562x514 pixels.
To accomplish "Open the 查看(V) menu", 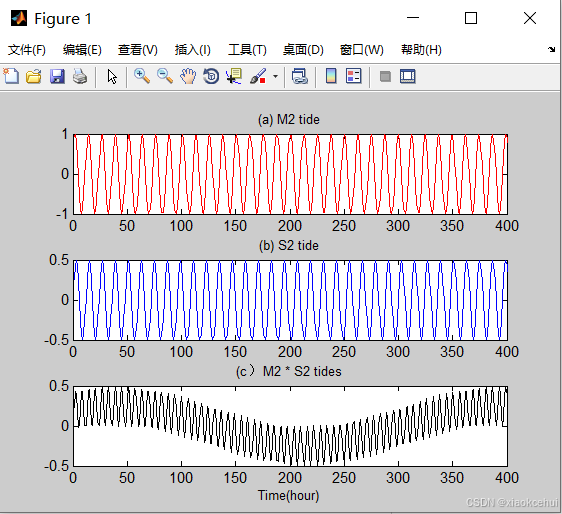I will click(138, 49).
